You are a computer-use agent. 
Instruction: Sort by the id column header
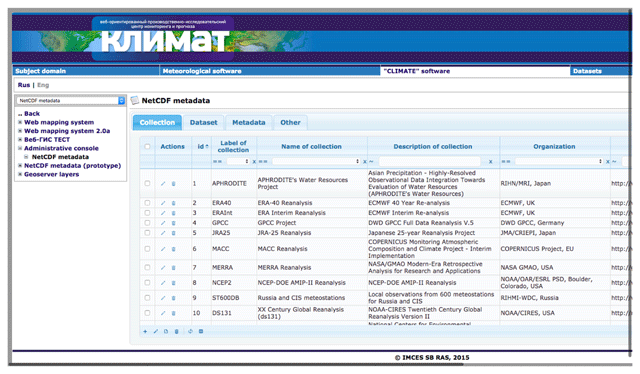pos(202,146)
